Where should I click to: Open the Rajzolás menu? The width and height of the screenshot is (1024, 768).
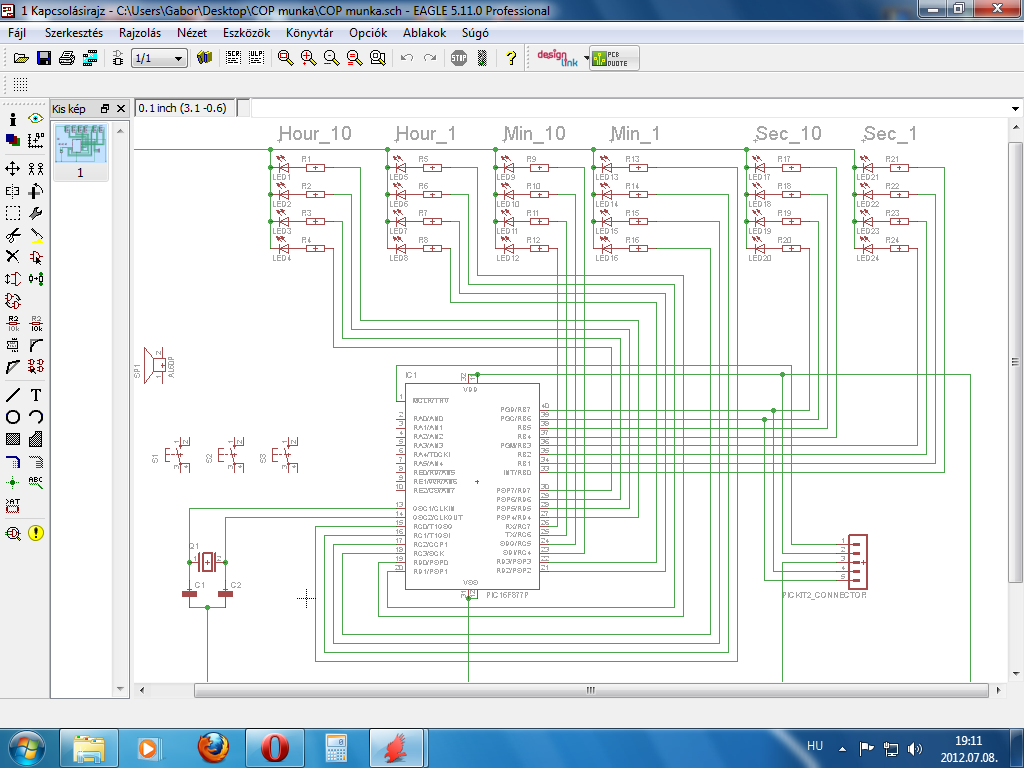[140, 33]
